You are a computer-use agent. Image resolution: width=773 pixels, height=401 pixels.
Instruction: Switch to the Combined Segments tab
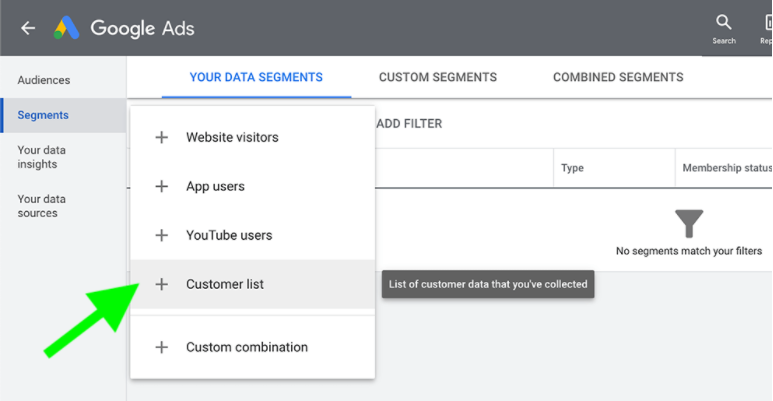(618, 77)
